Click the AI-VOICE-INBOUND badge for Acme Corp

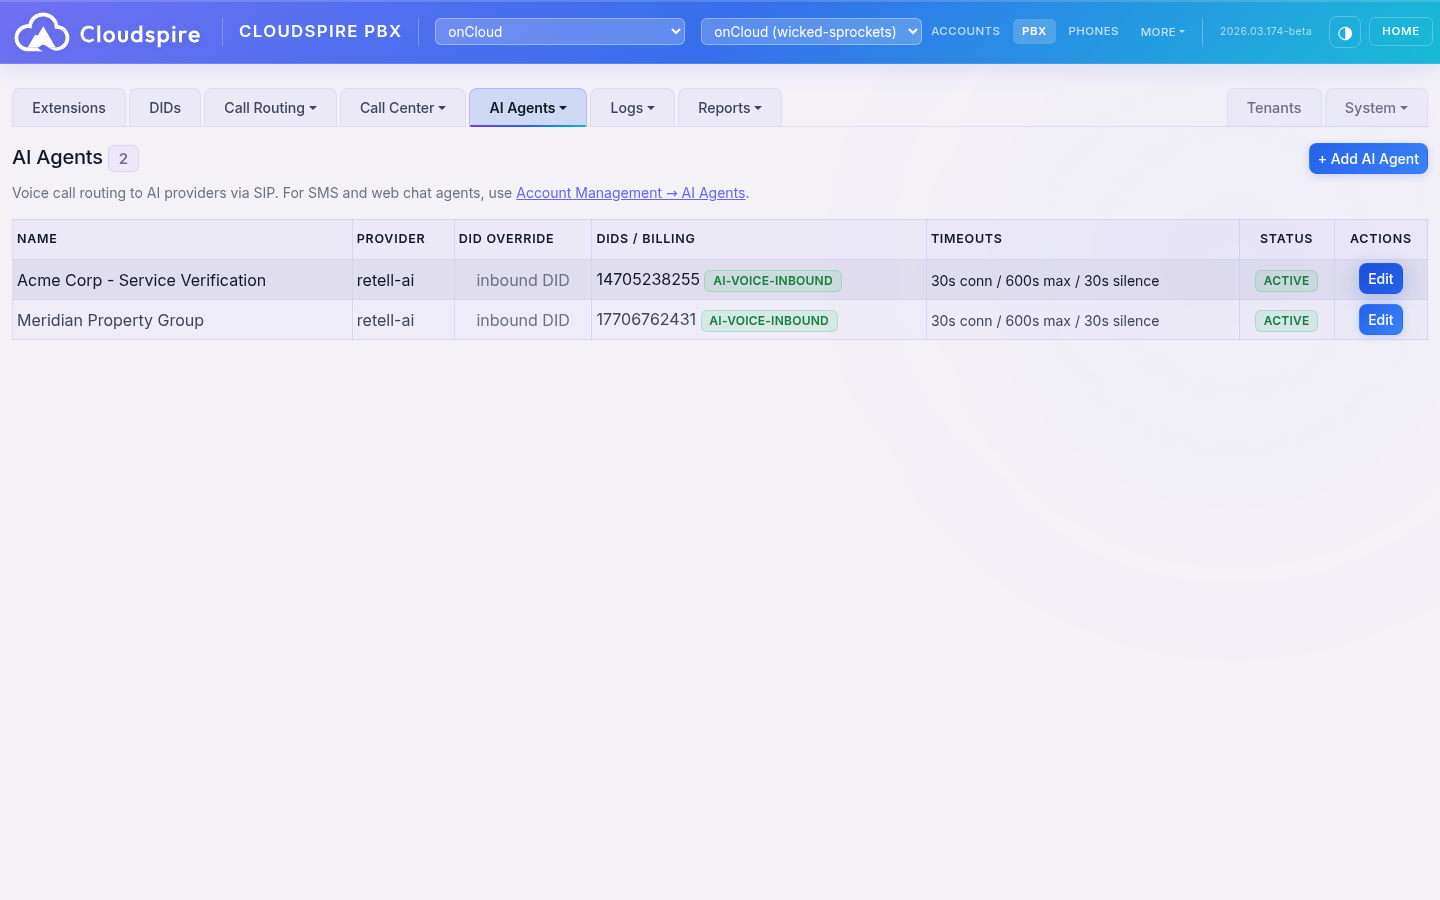coord(772,281)
